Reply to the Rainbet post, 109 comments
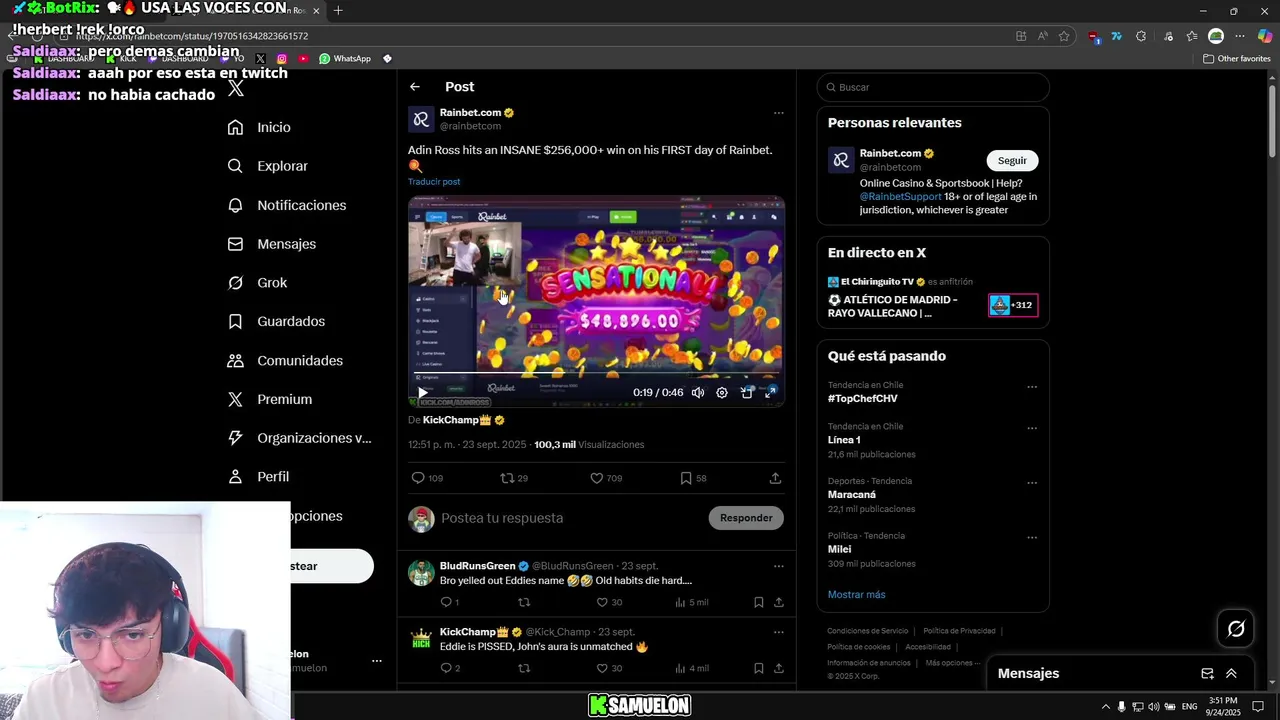This screenshot has height=720, width=1280. [x=427, y=478]
